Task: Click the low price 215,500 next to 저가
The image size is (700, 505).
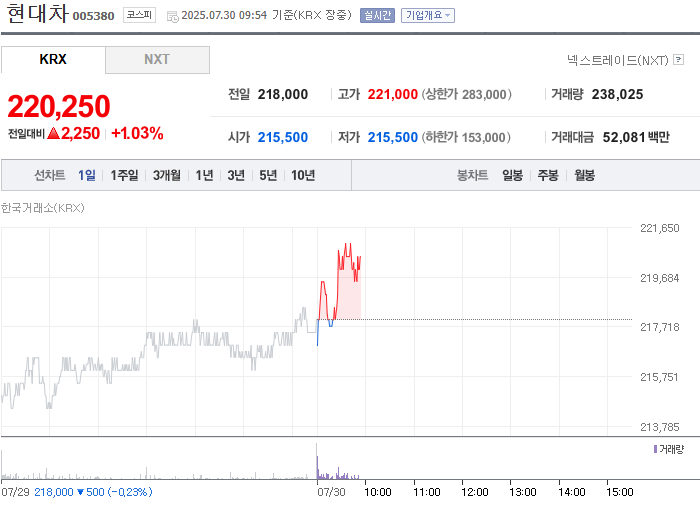Action: coord(392,137)
